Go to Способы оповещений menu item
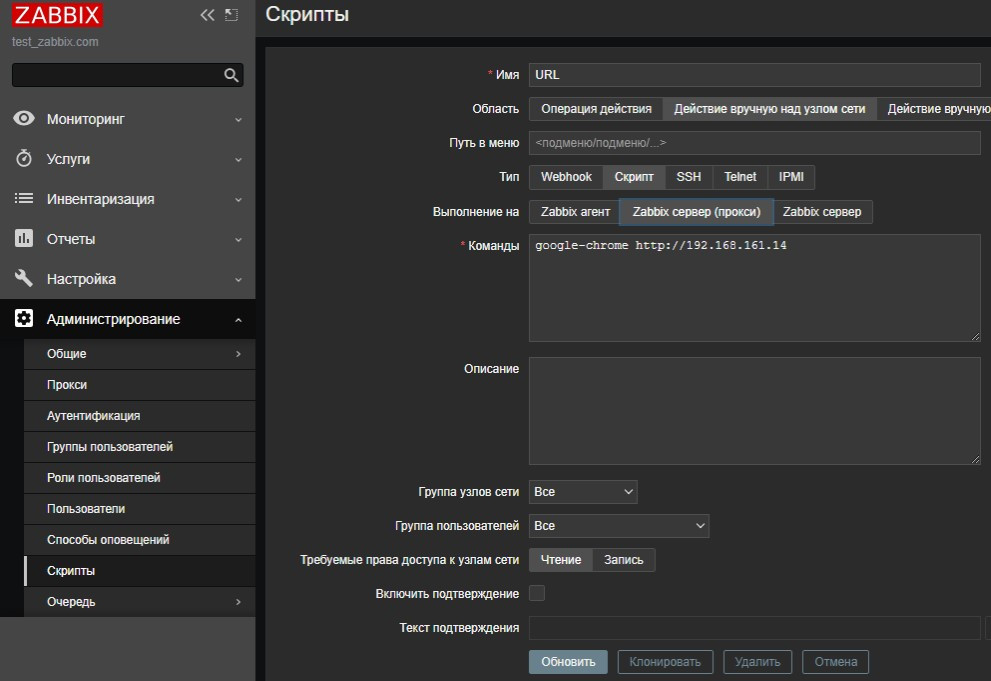991x681 pixels. (108, 540)
